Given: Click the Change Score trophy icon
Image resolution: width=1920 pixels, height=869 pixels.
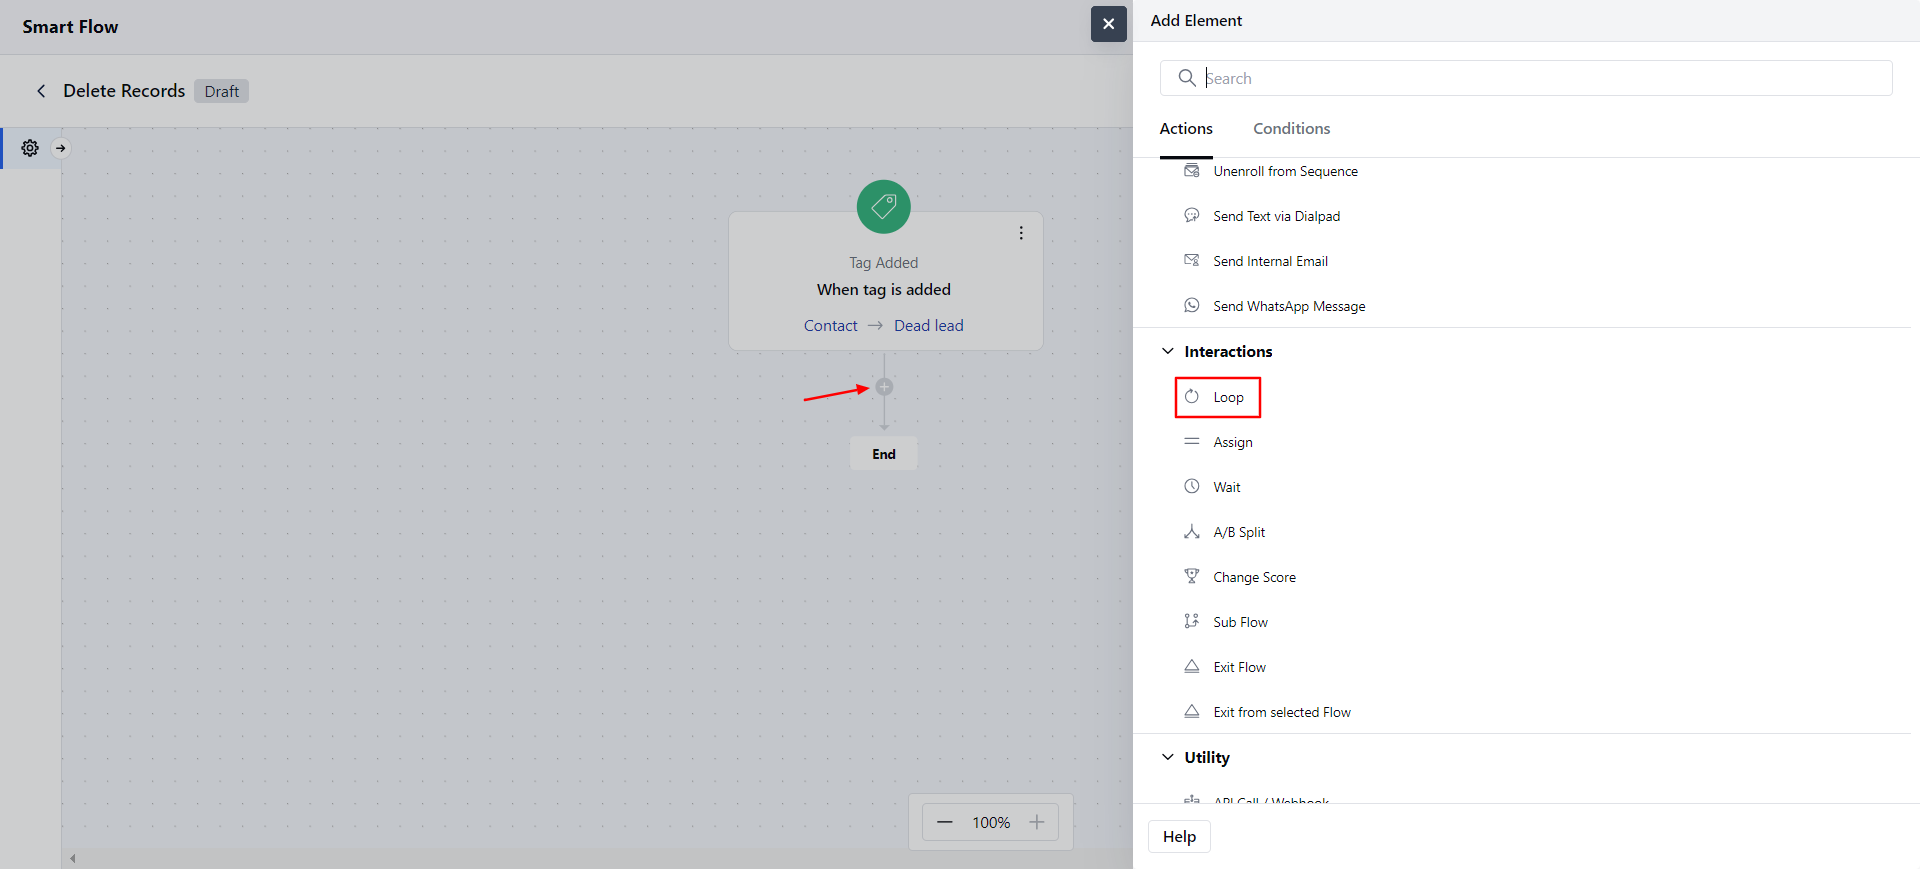Looking at the screenshot, I should pyautogui.click(x=1192, y=577).
